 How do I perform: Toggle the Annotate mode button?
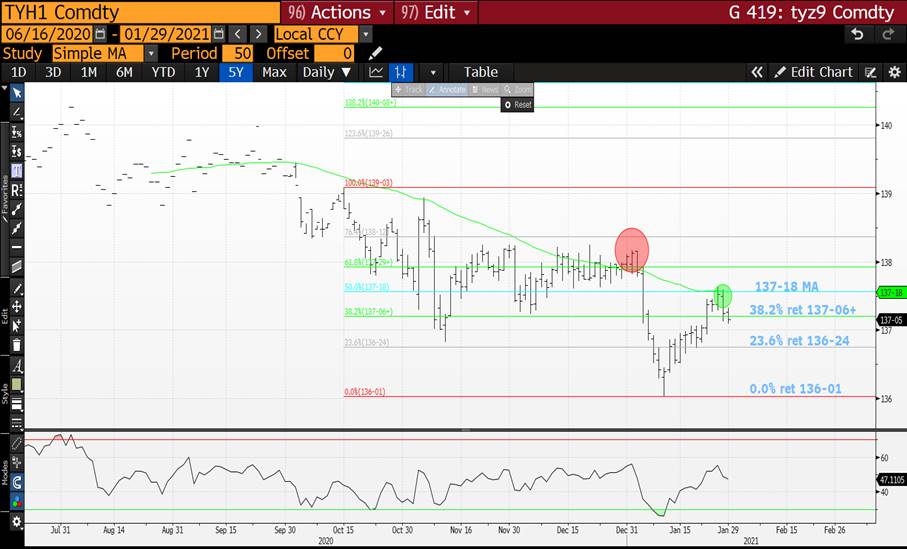point(447,90)
